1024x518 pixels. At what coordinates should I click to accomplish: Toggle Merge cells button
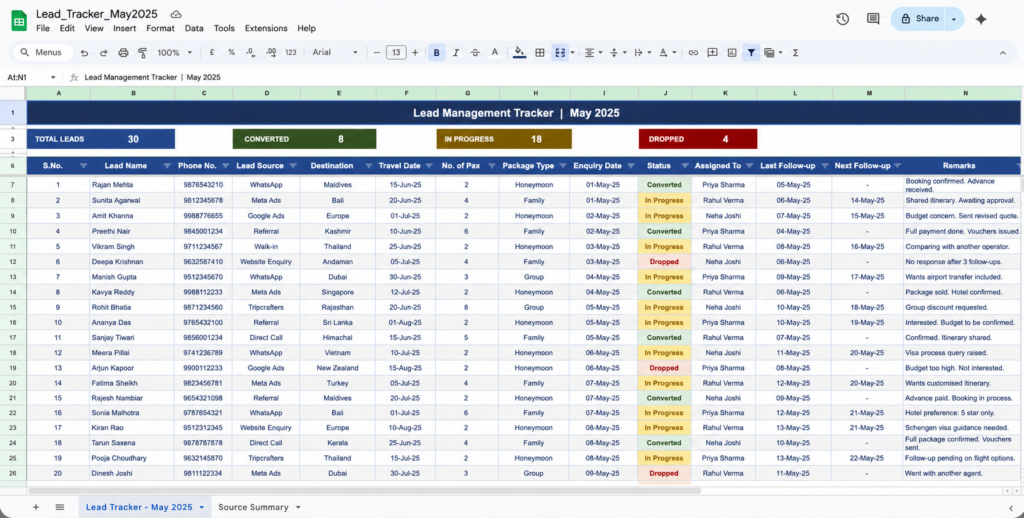(x=560, y=53)
